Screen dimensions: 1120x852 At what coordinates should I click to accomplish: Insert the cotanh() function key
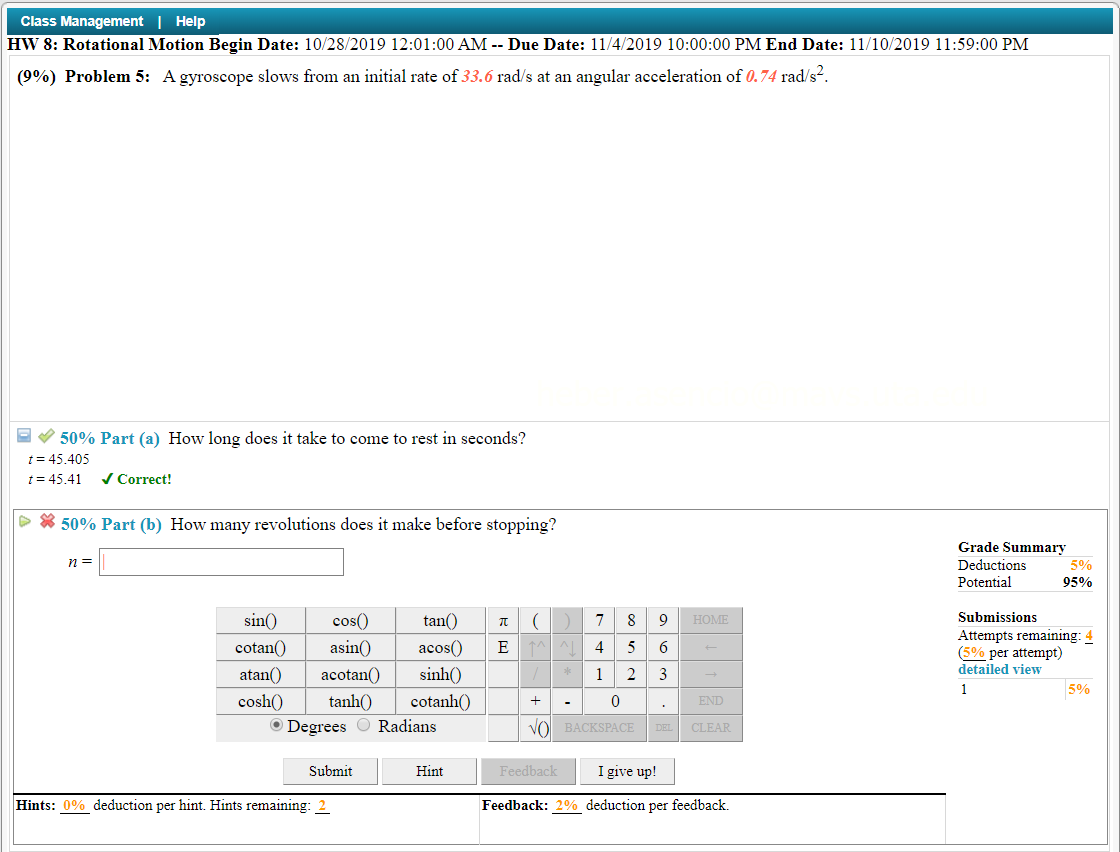[x=440, y=701]
